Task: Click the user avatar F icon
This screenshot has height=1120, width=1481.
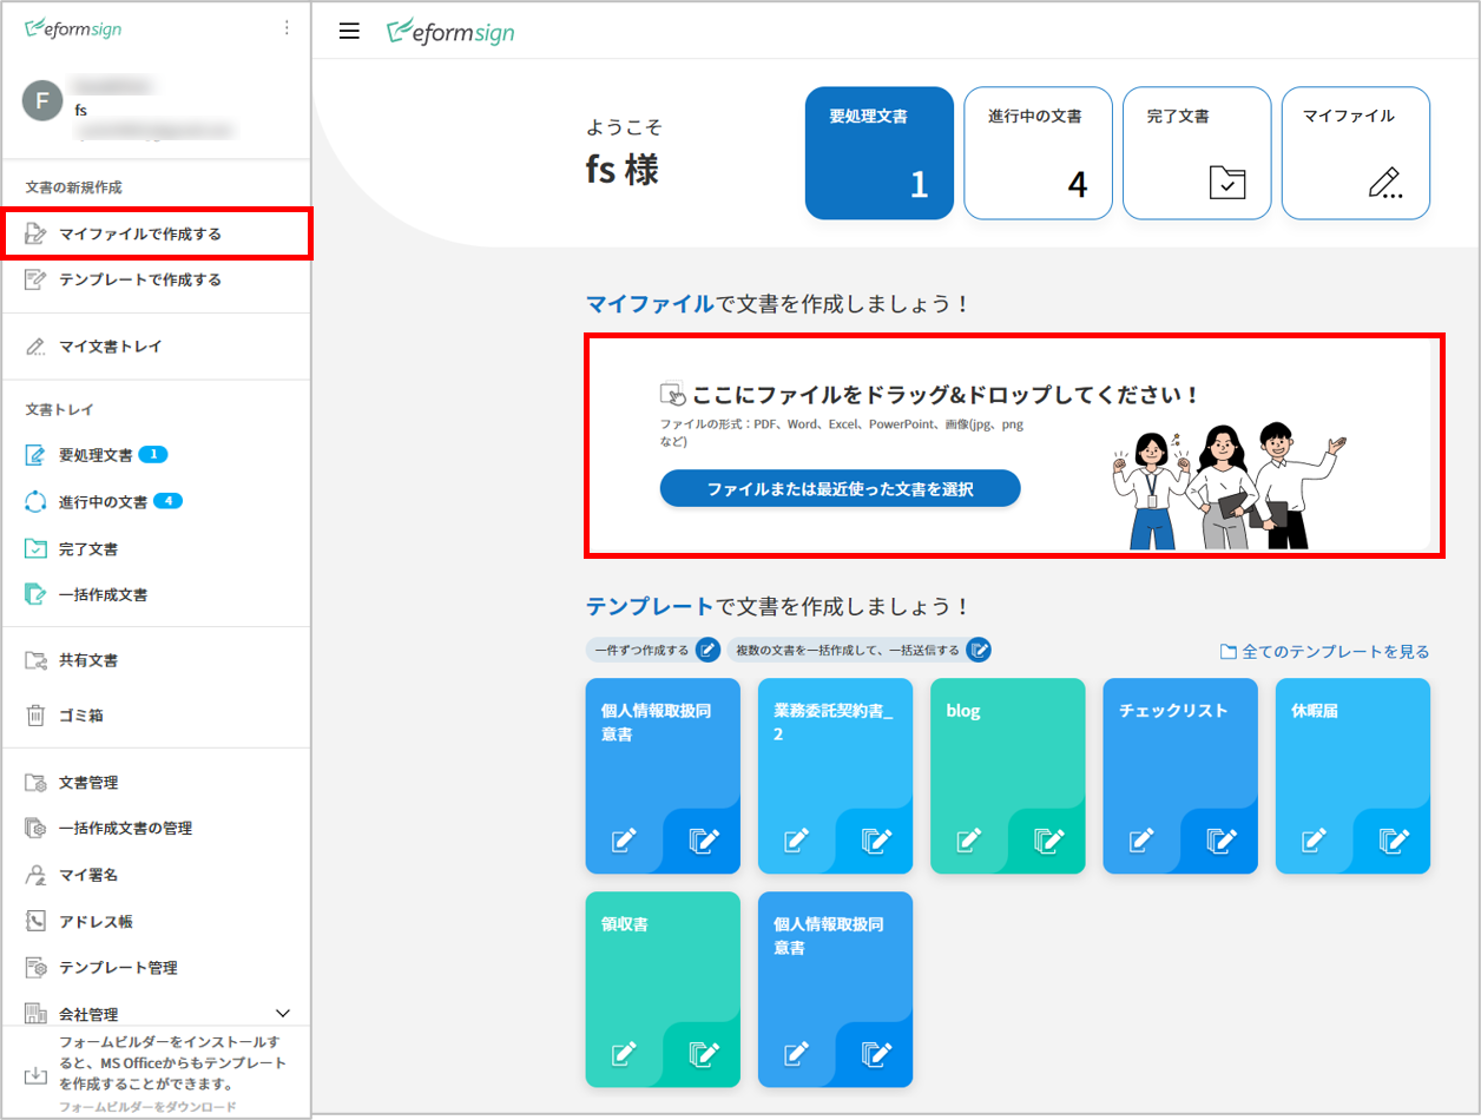Action: (42, 100)
